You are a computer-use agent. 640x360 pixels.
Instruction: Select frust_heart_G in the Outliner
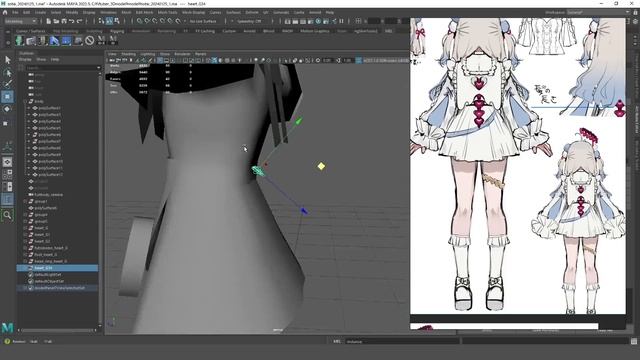(46, 254)
